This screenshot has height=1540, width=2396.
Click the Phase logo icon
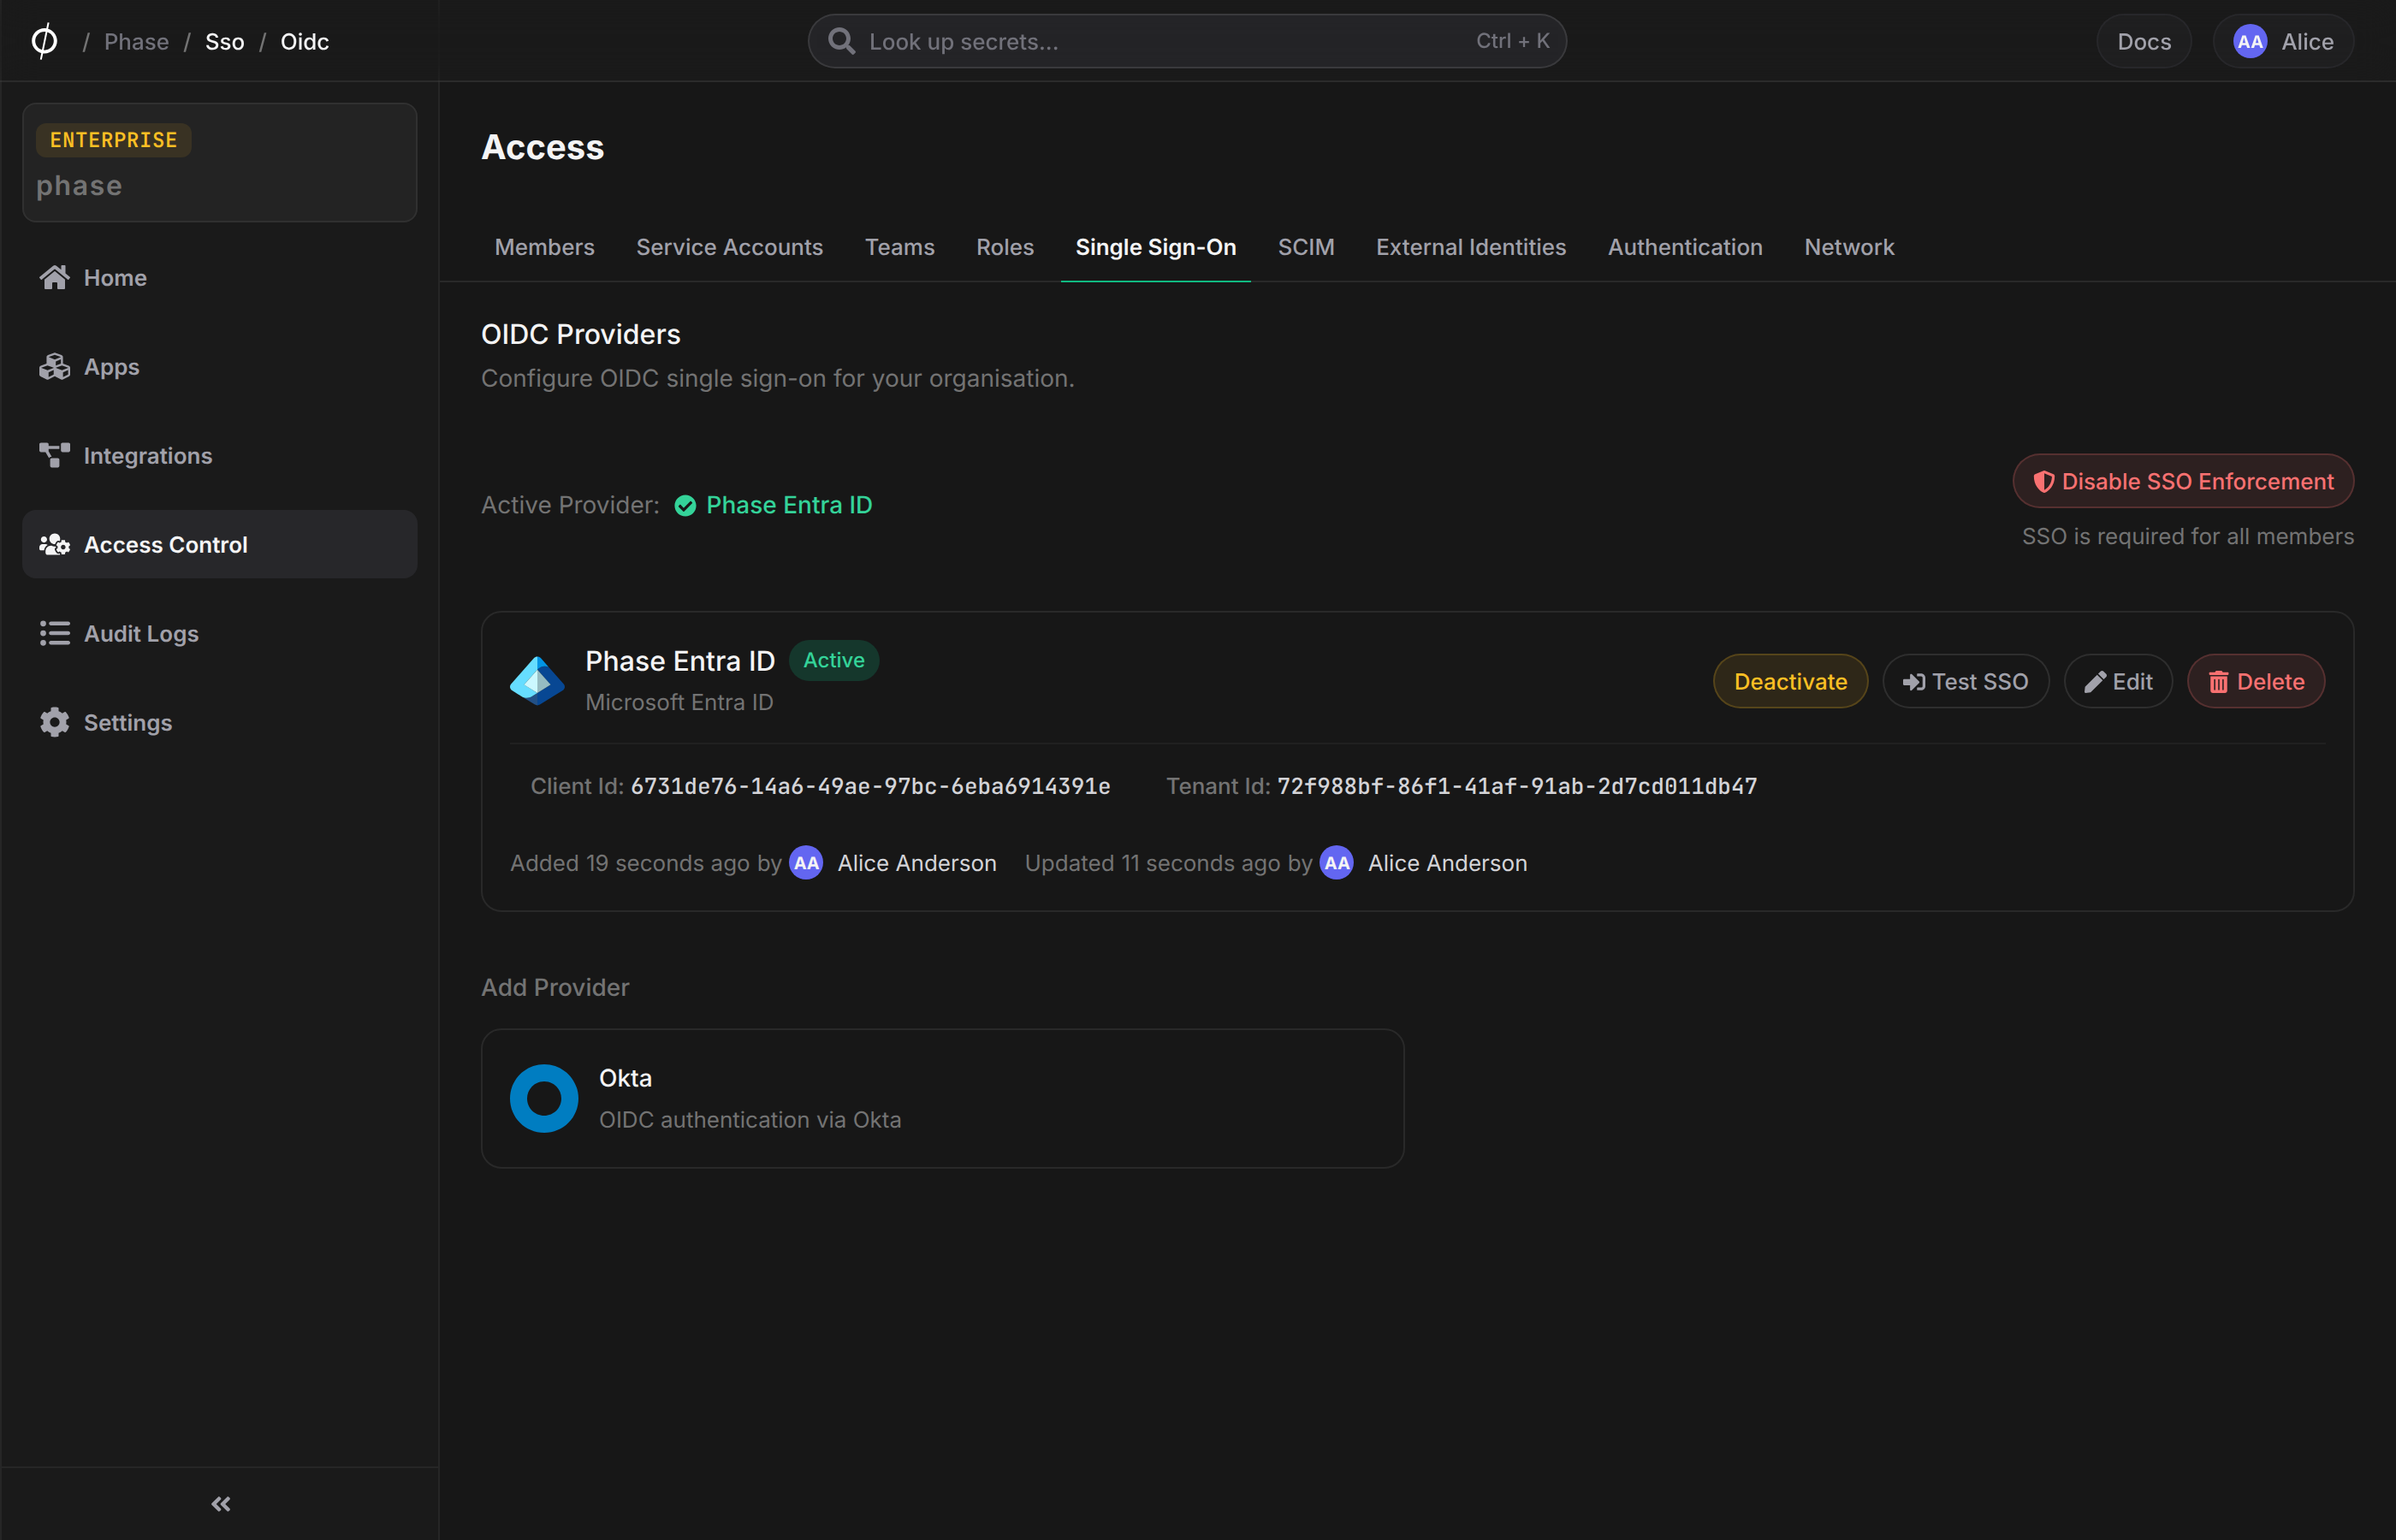[44, 41]
